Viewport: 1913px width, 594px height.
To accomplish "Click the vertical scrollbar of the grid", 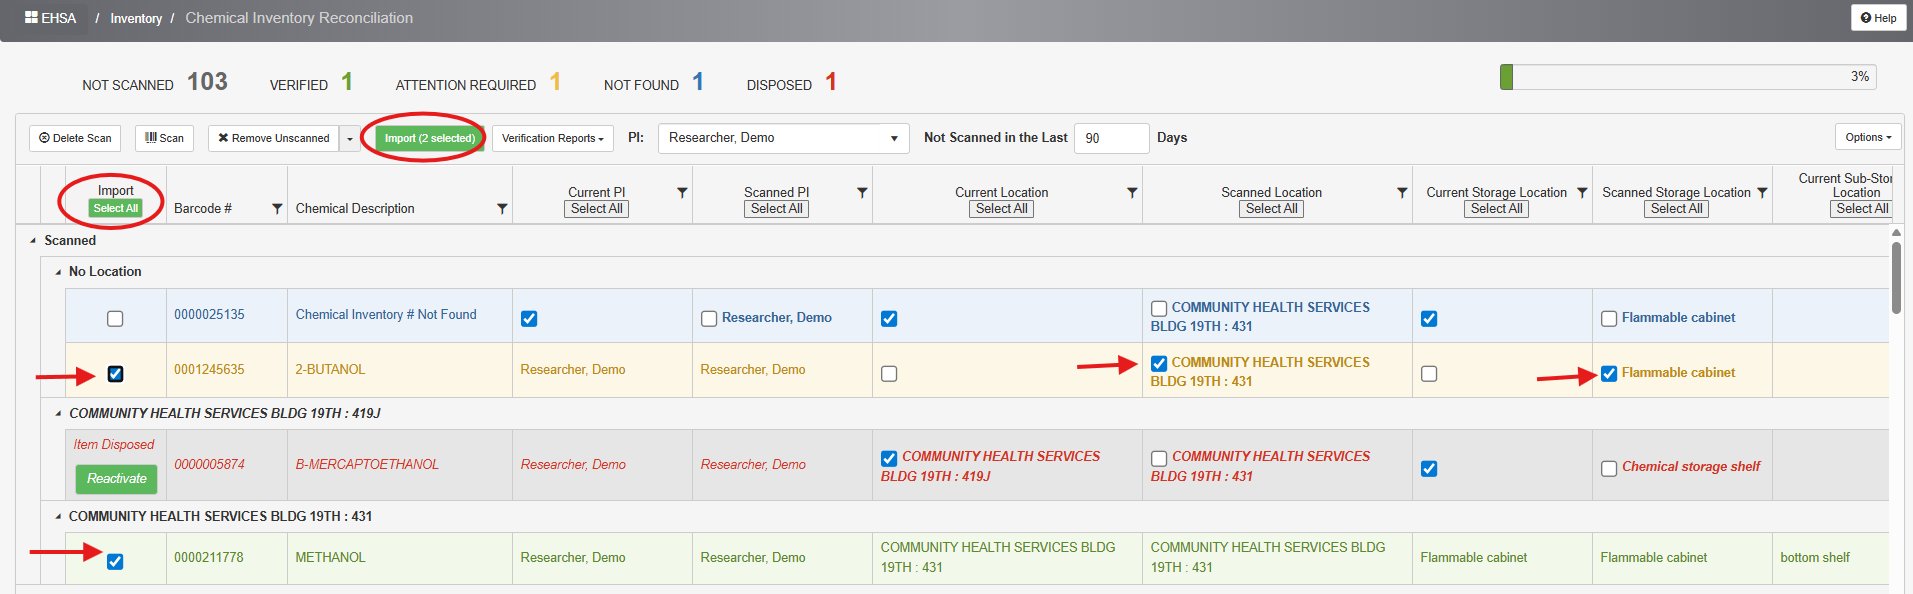I will pyautogui.click(x=1896, y=277).
